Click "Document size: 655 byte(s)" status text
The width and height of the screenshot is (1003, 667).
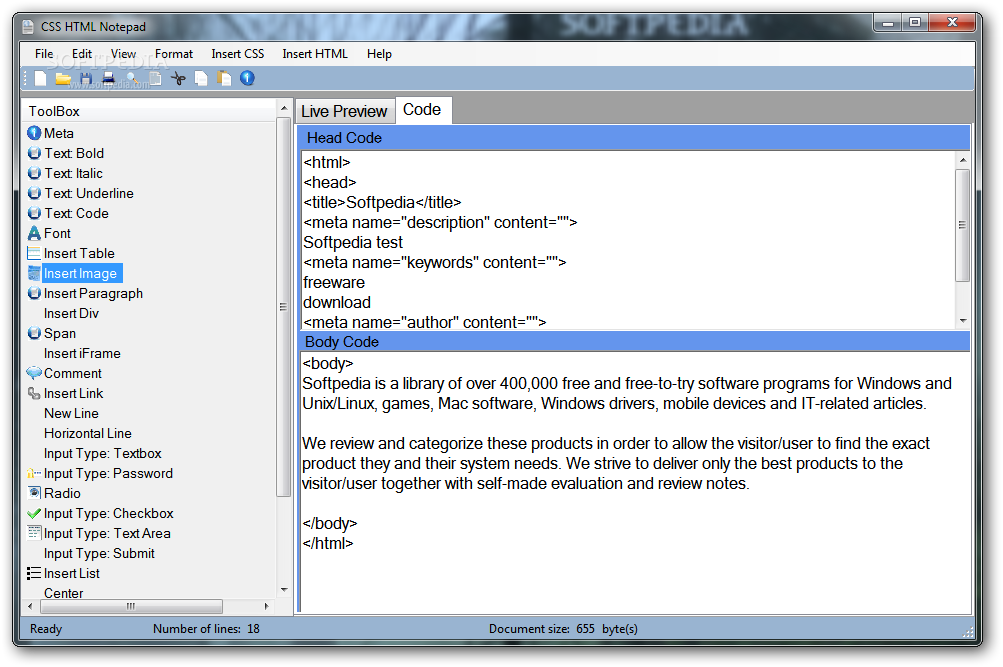pyautogui.click(x=564, y=629)
